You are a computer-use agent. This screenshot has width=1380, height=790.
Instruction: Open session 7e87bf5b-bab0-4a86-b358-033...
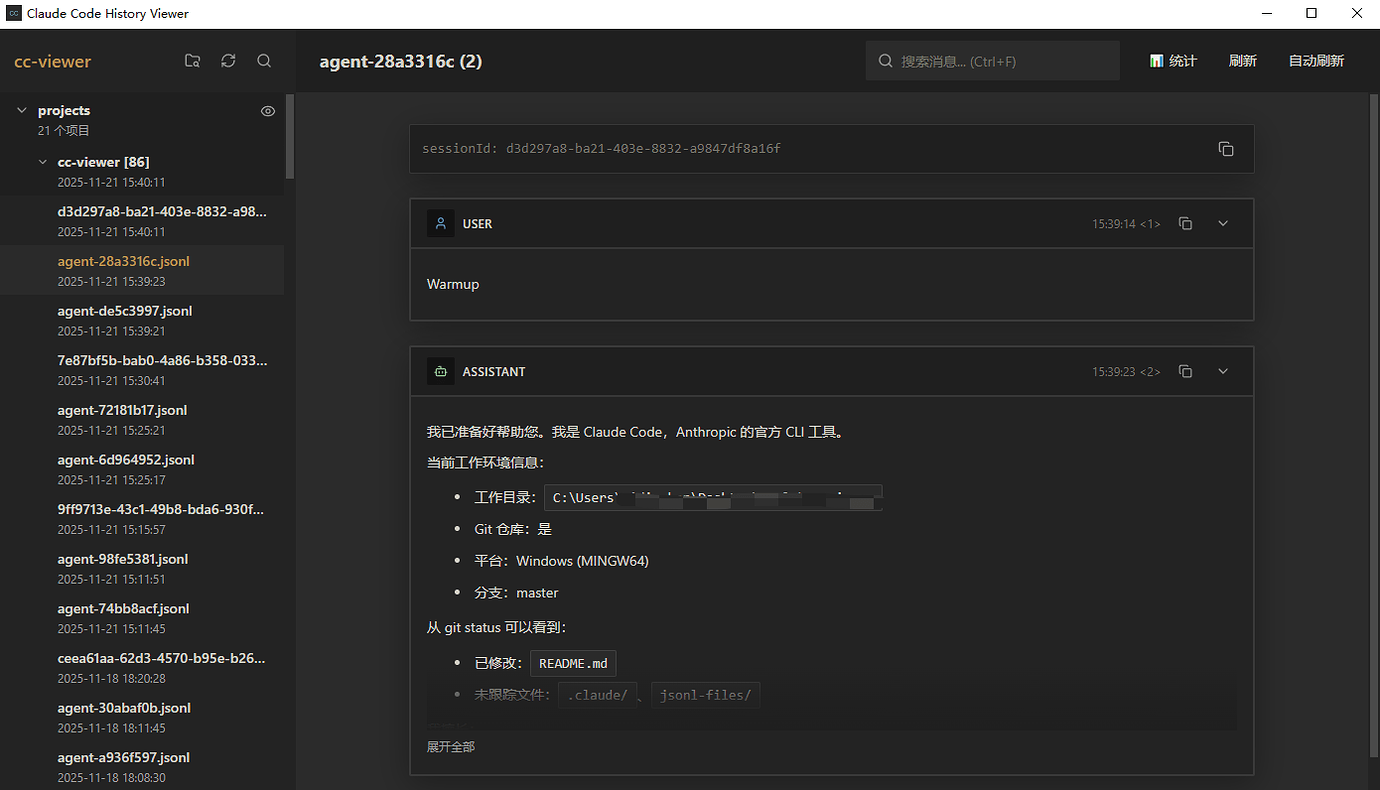pyautogui.click(x=142, y=370)
